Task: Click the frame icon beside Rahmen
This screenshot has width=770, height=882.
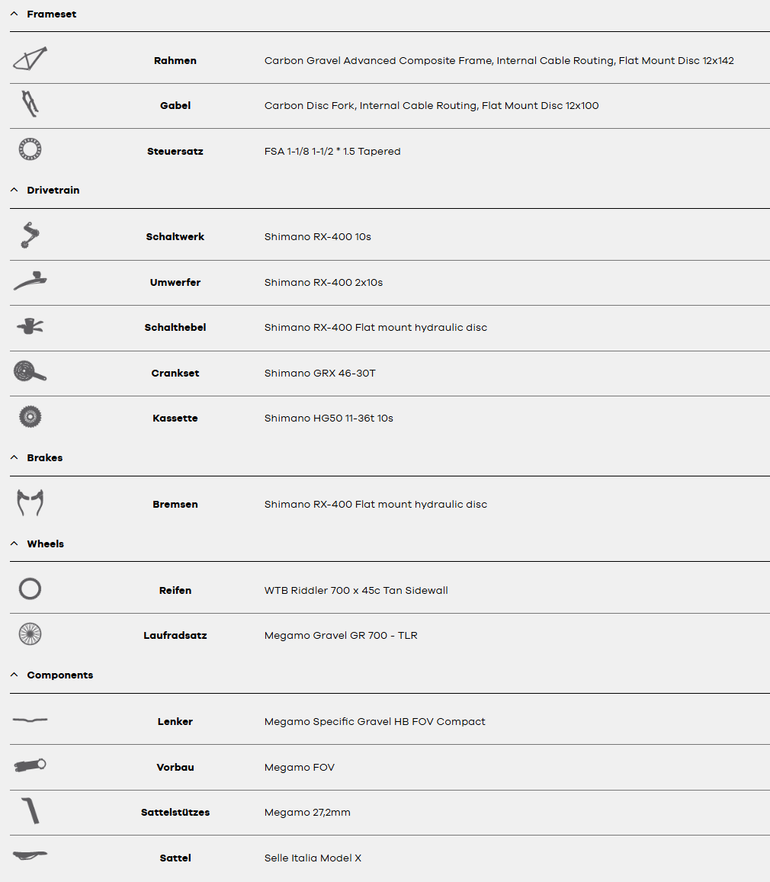Action: click(29, 59)
